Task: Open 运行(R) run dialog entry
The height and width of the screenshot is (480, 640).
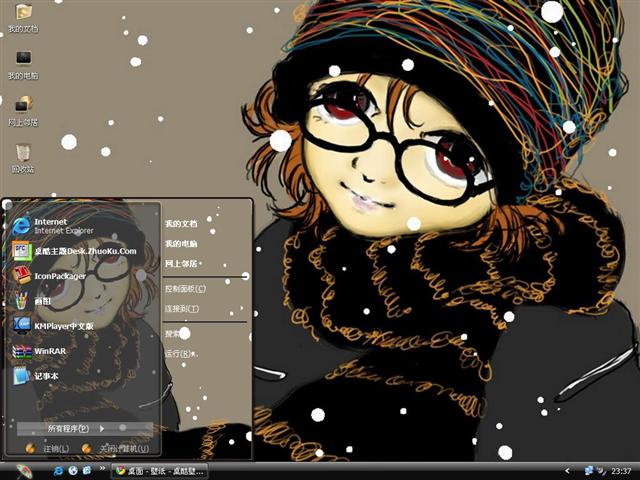Action: 180,353
